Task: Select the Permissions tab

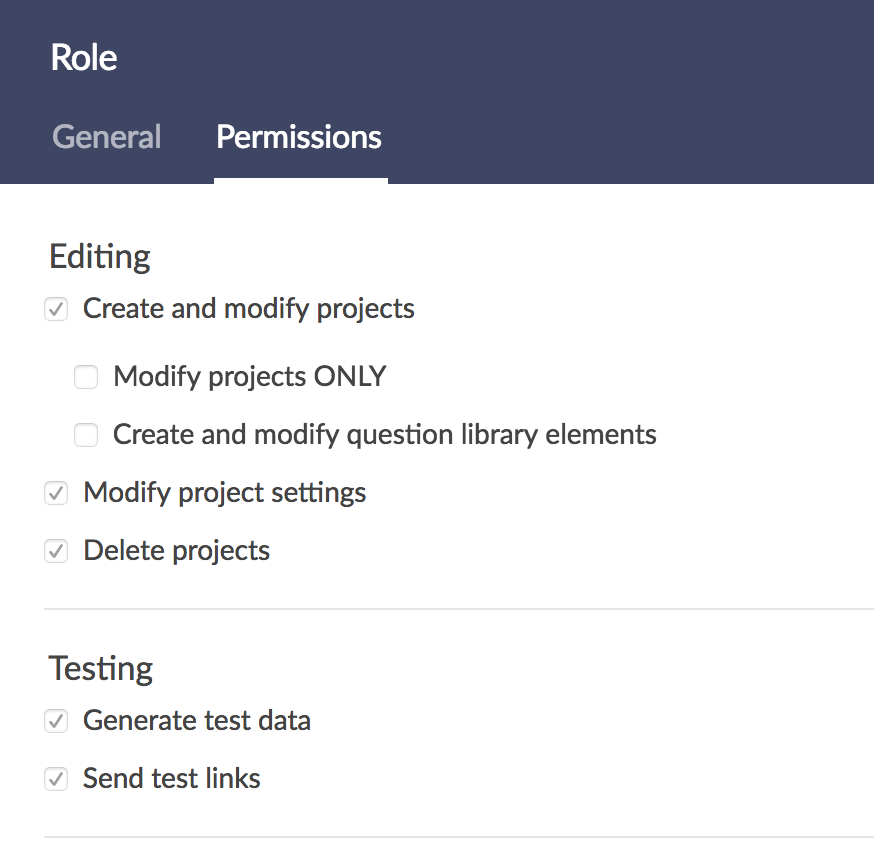Action: click(299, 137)
